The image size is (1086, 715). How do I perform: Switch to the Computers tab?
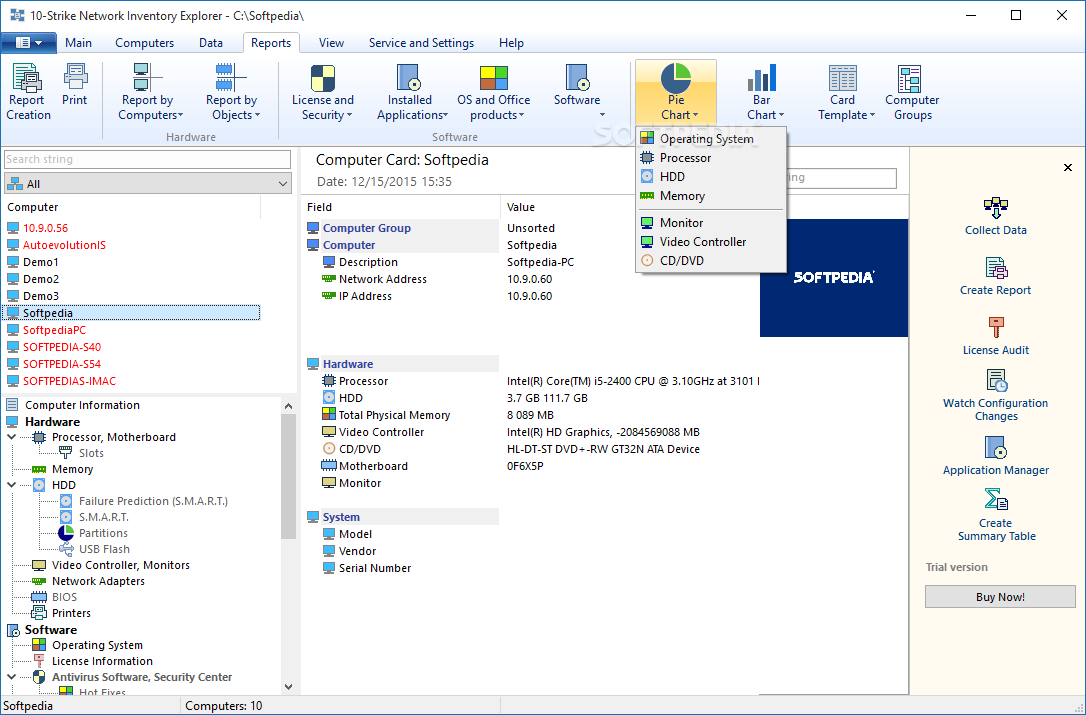pyautogui.click(x=145, y=43)
